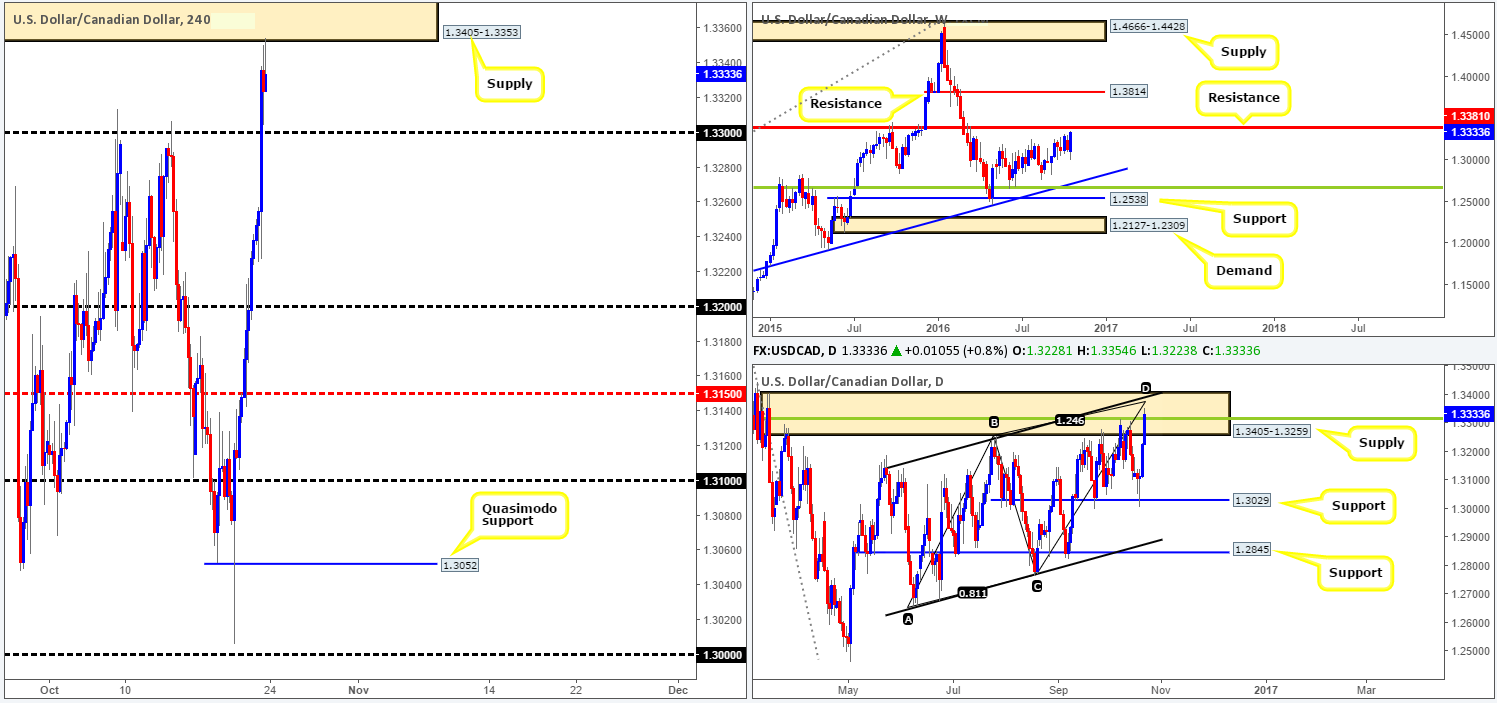Select the 1.3029 level label
This screenshot has width=1497, height=703.
click(1252, 501)
